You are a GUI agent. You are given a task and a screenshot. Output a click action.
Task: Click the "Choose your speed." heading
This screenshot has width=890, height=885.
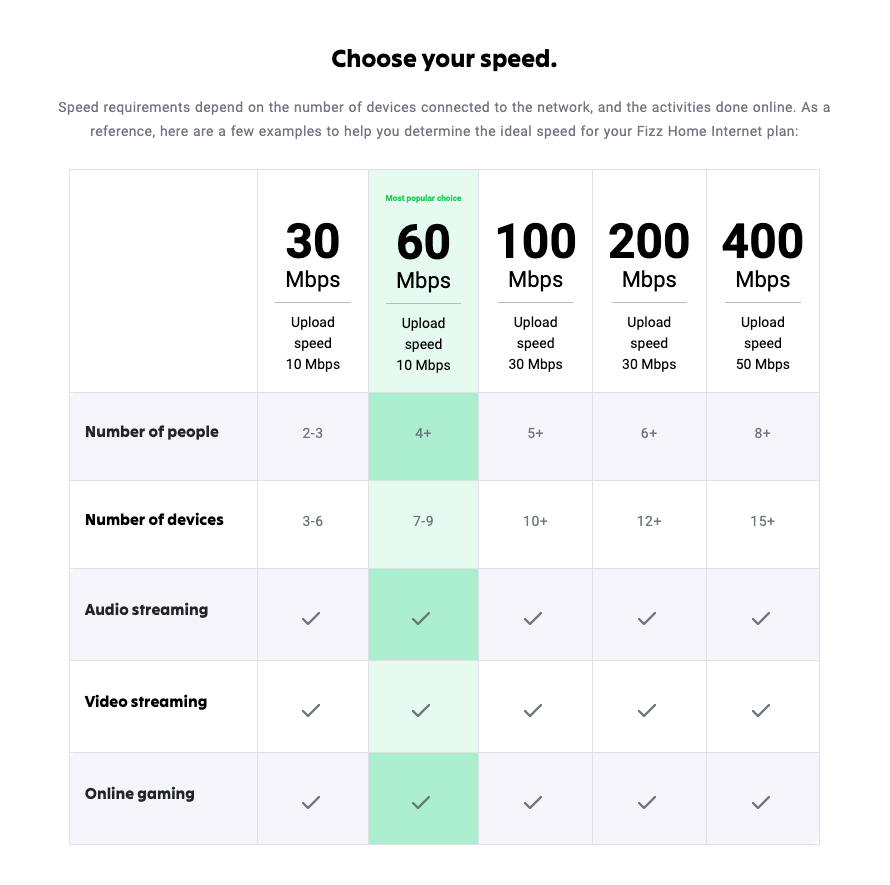[x=444, y=59]
